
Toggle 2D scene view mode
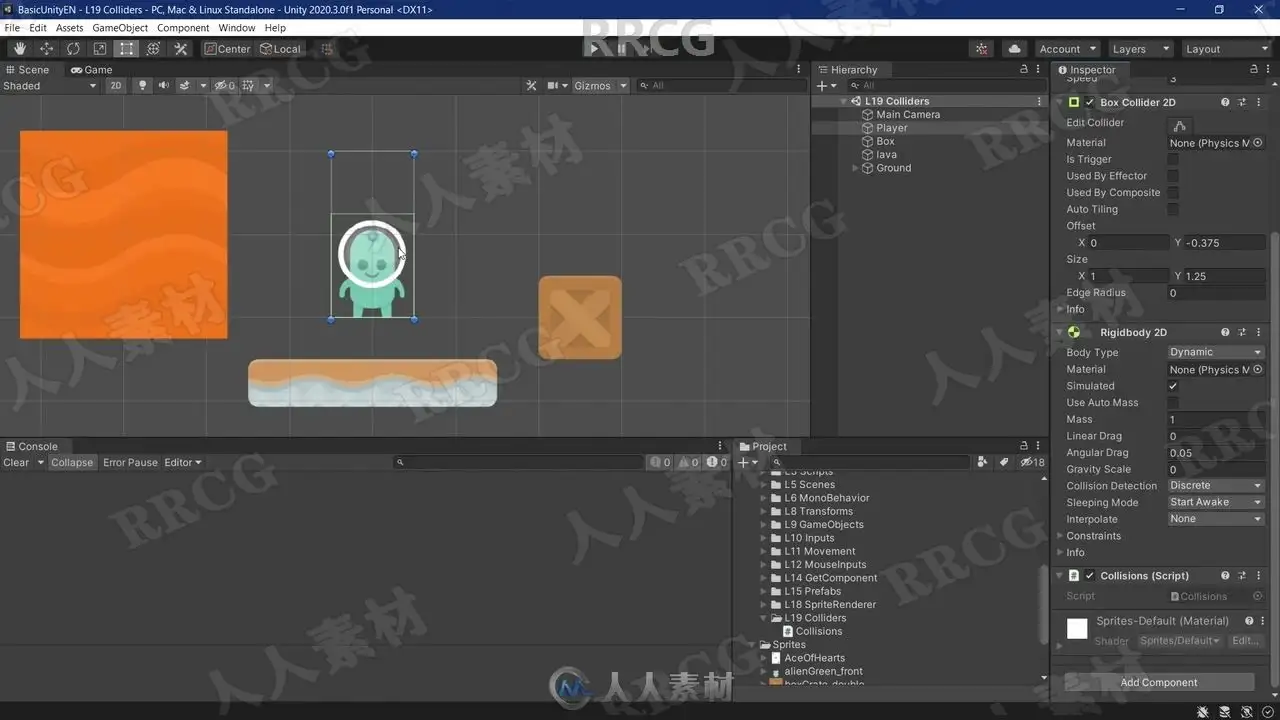point(116,86)
